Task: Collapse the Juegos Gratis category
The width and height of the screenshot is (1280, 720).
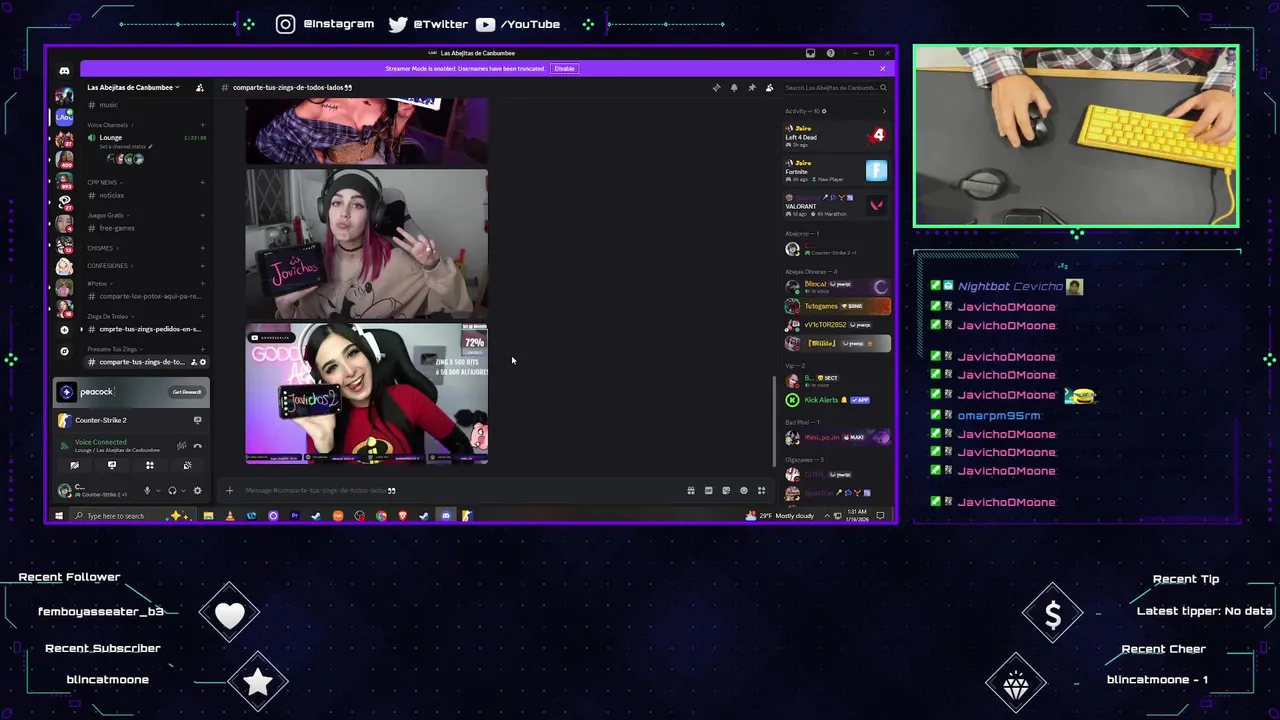Action: click(x=106, y=215)
